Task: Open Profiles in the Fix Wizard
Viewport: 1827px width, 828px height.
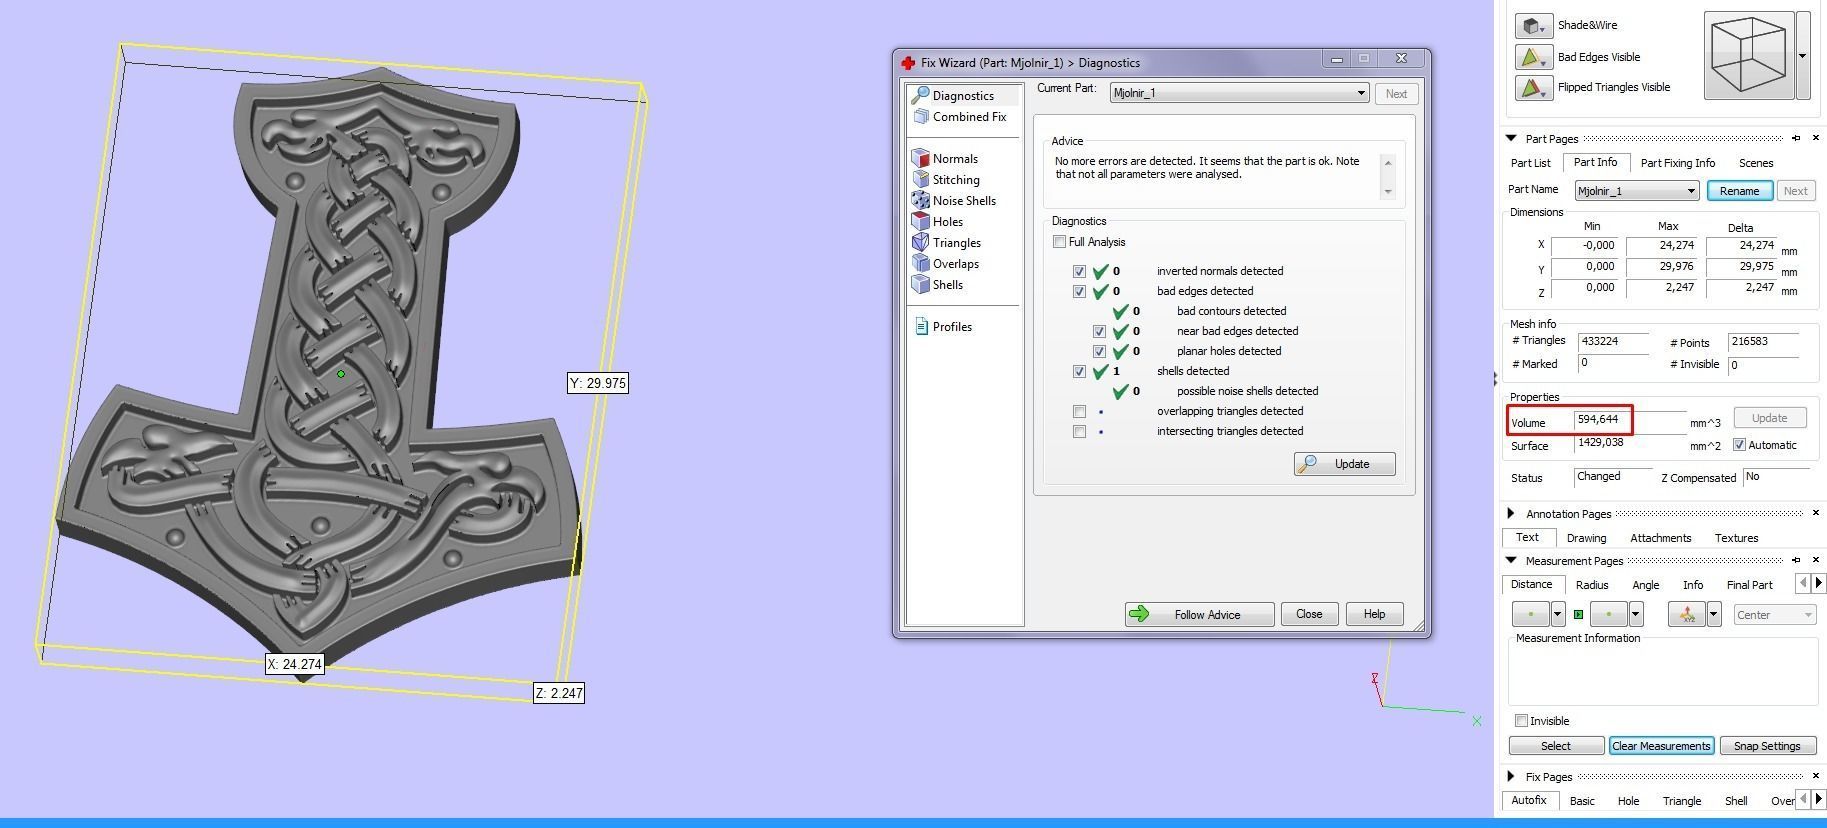Action: (943, 327)
